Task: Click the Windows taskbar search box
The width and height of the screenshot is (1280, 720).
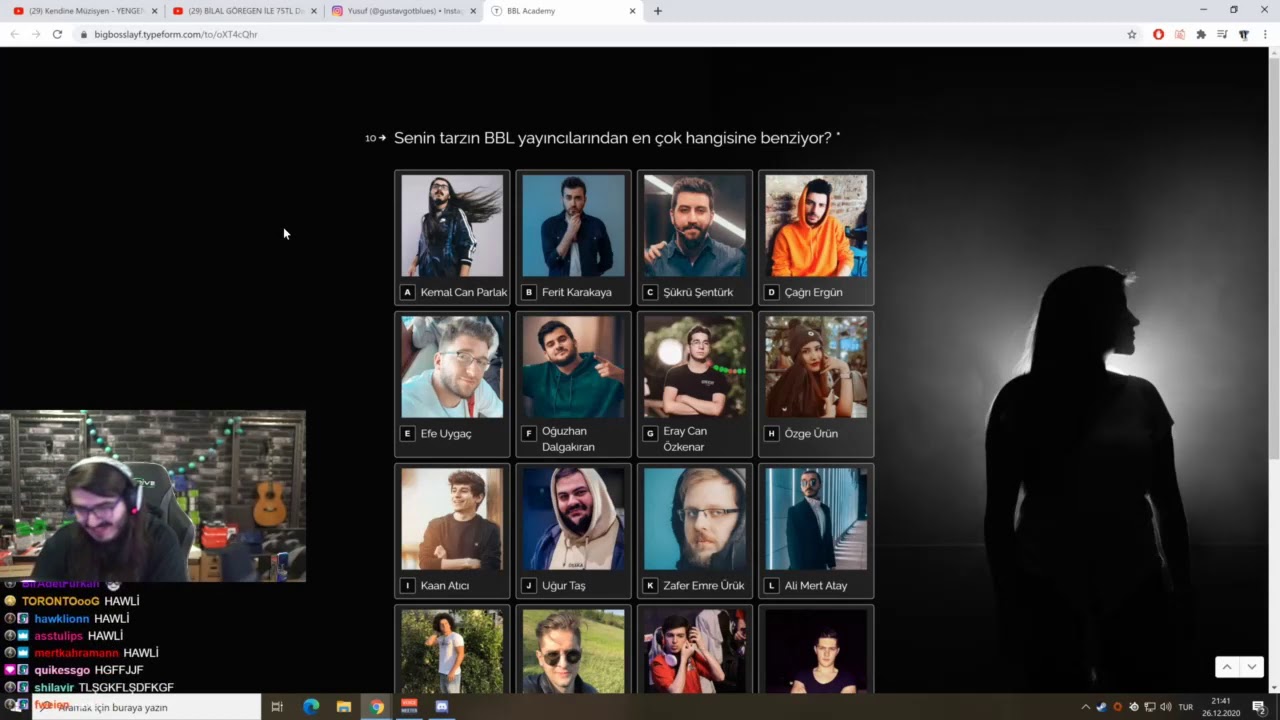Action: [146, 707]
